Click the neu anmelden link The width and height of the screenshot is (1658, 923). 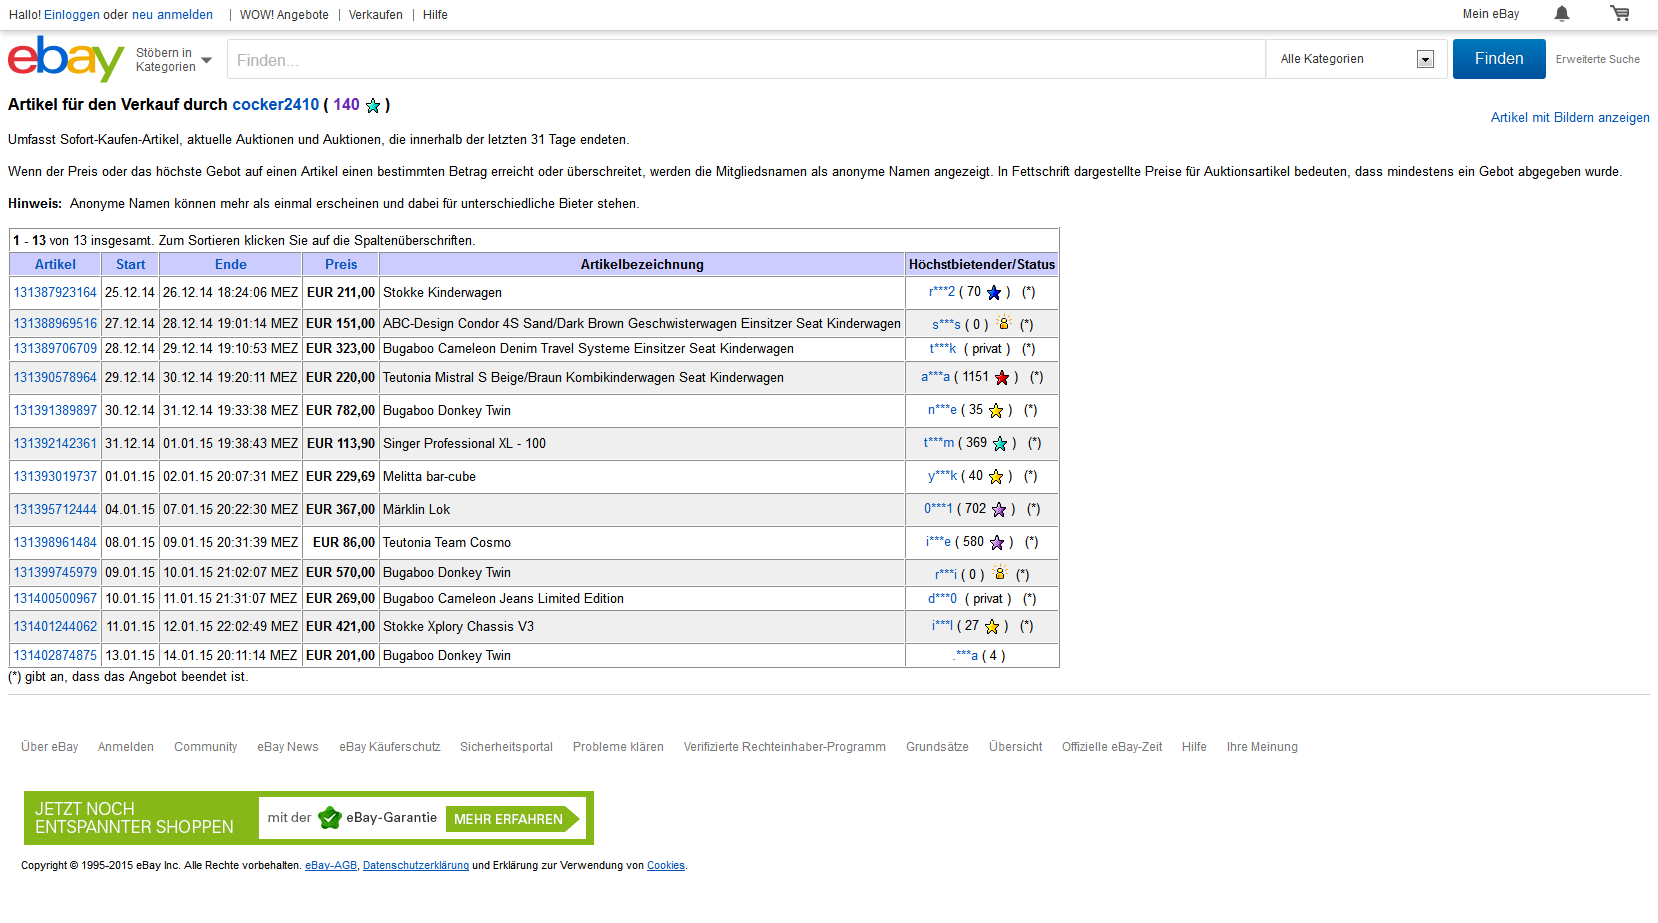click(x=172, y=15)
